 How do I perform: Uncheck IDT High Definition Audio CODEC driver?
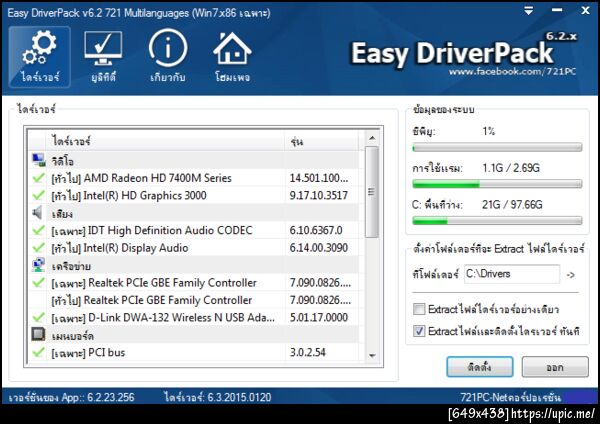[x=38, y=230]
